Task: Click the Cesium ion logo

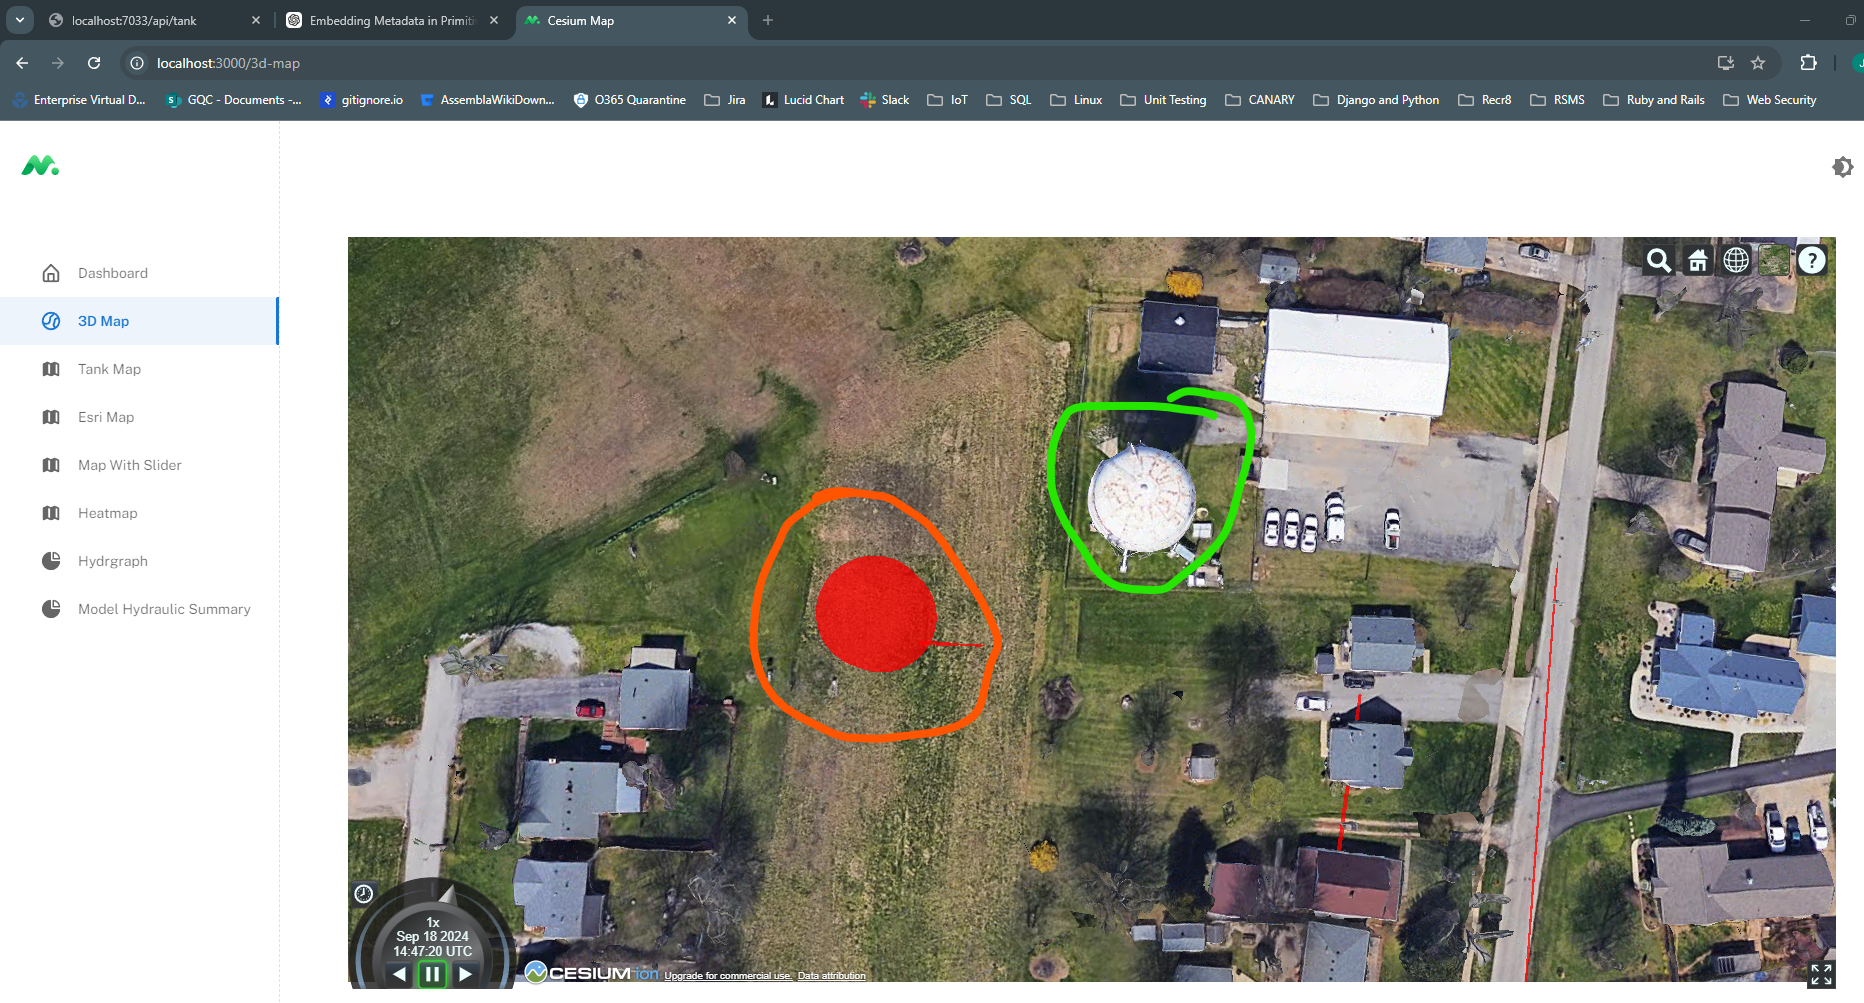Action: coord(592,973)
